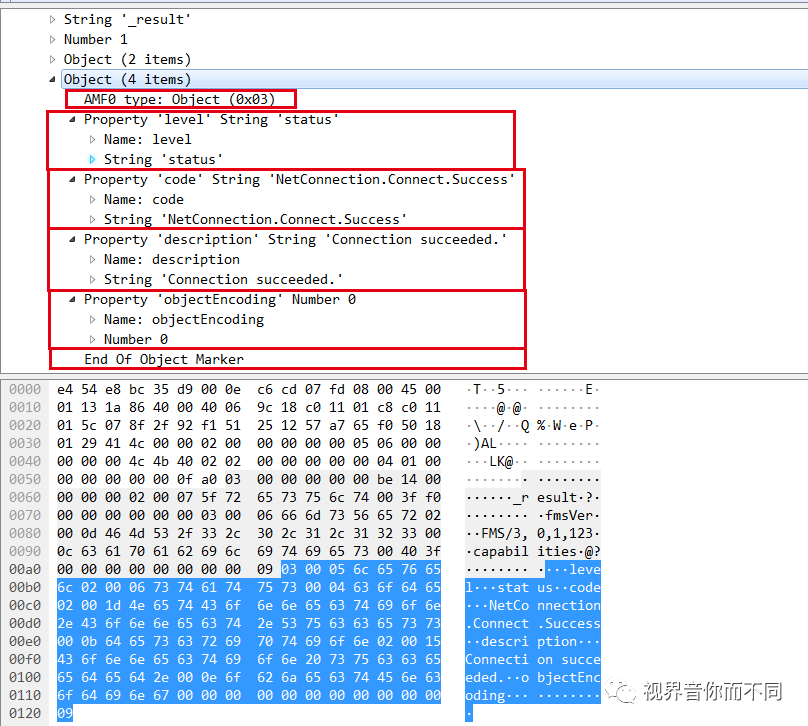Click hex offset 0050
Viewport: 808px width, 726px height.
click(x=25, y=480)
